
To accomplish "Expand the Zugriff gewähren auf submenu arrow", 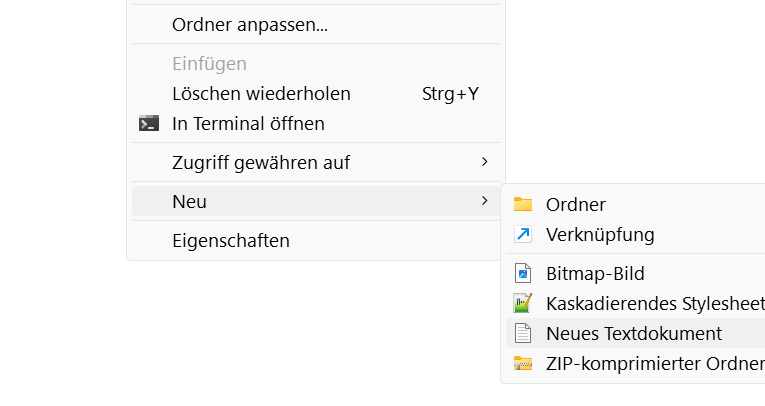I will pos(484,162).
